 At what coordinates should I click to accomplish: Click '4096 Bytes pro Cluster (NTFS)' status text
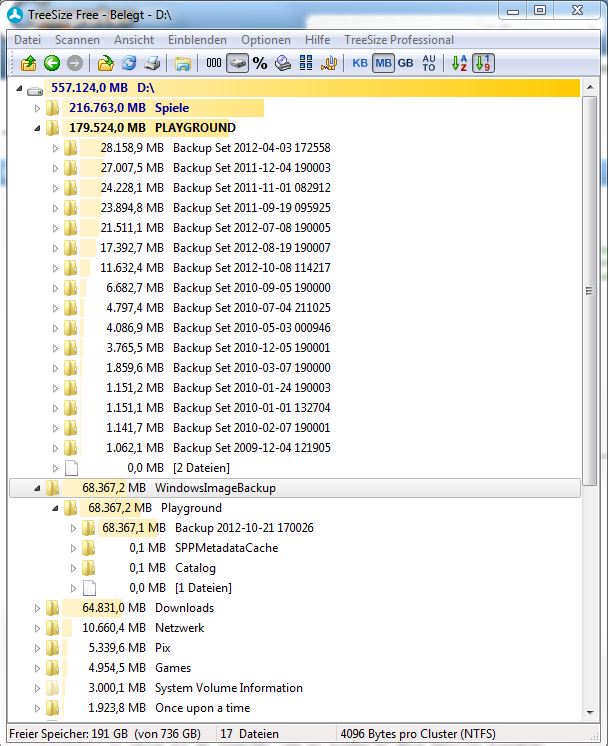(x=418, y=734)
